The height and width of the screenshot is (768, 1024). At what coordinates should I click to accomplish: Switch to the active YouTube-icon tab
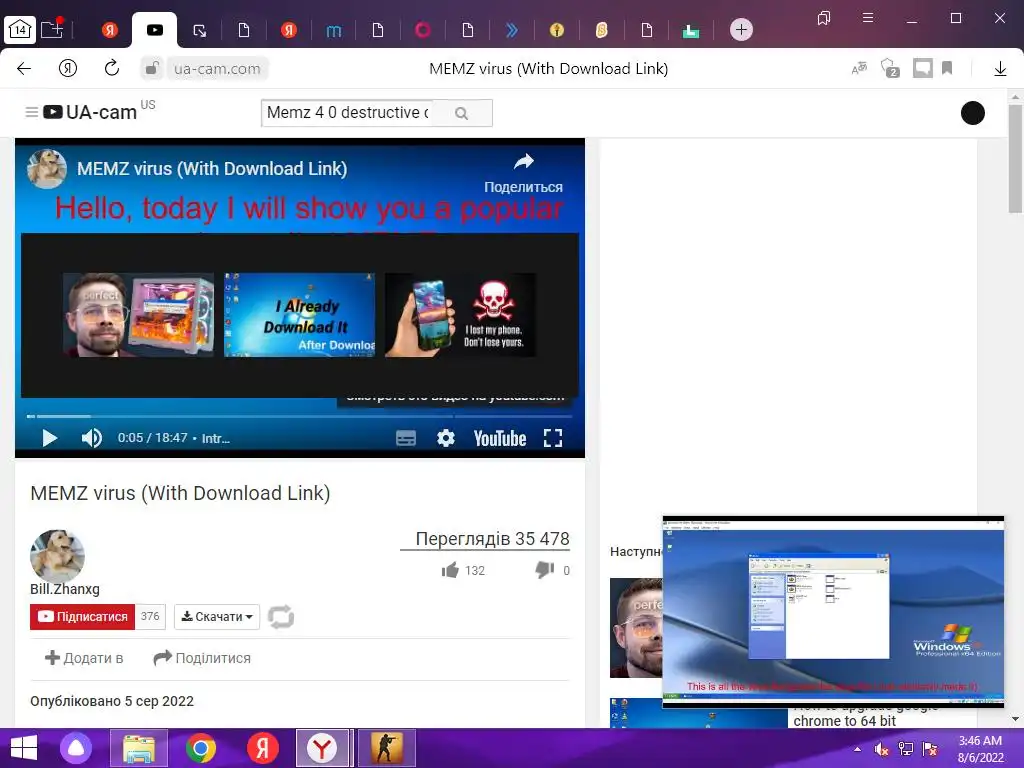[155, 29]
